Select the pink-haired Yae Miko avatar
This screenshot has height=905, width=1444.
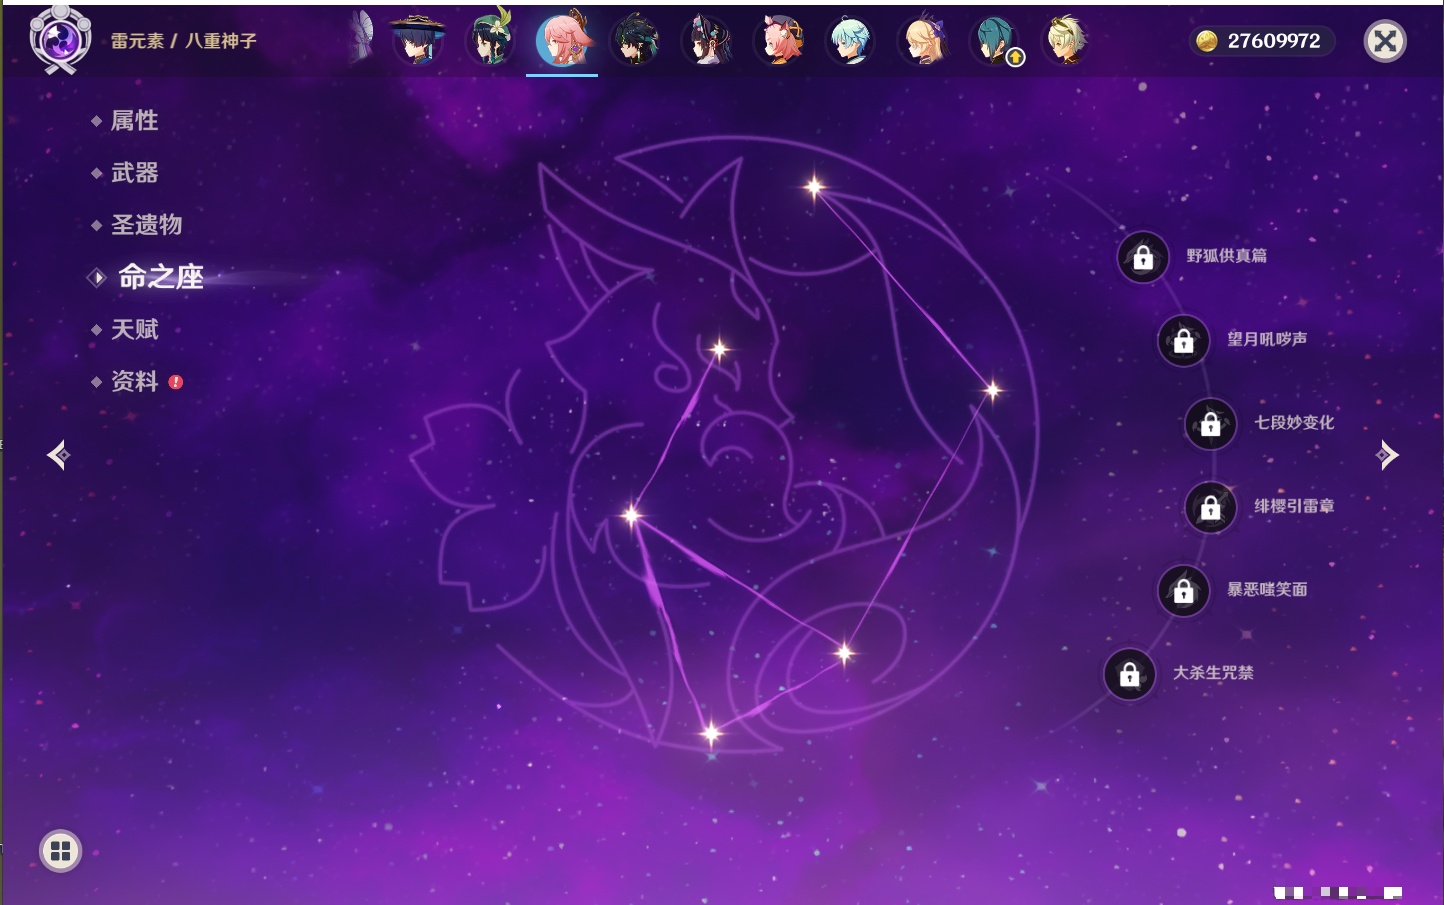point(563,40)
